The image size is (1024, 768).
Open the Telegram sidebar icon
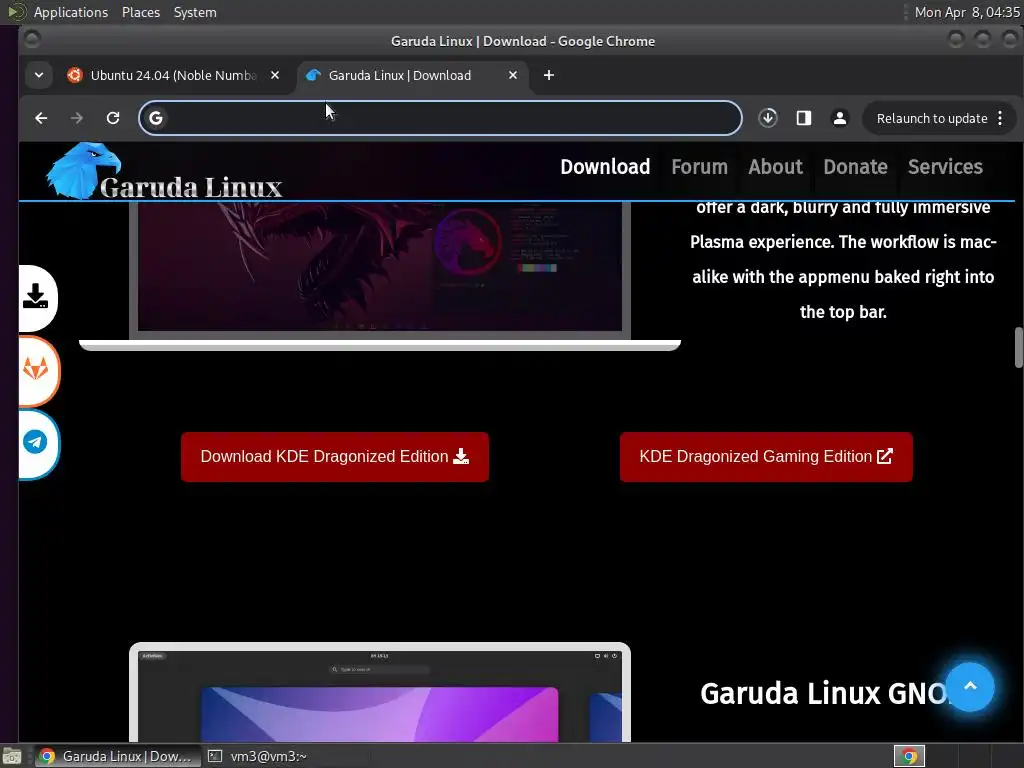coord(37,443)
